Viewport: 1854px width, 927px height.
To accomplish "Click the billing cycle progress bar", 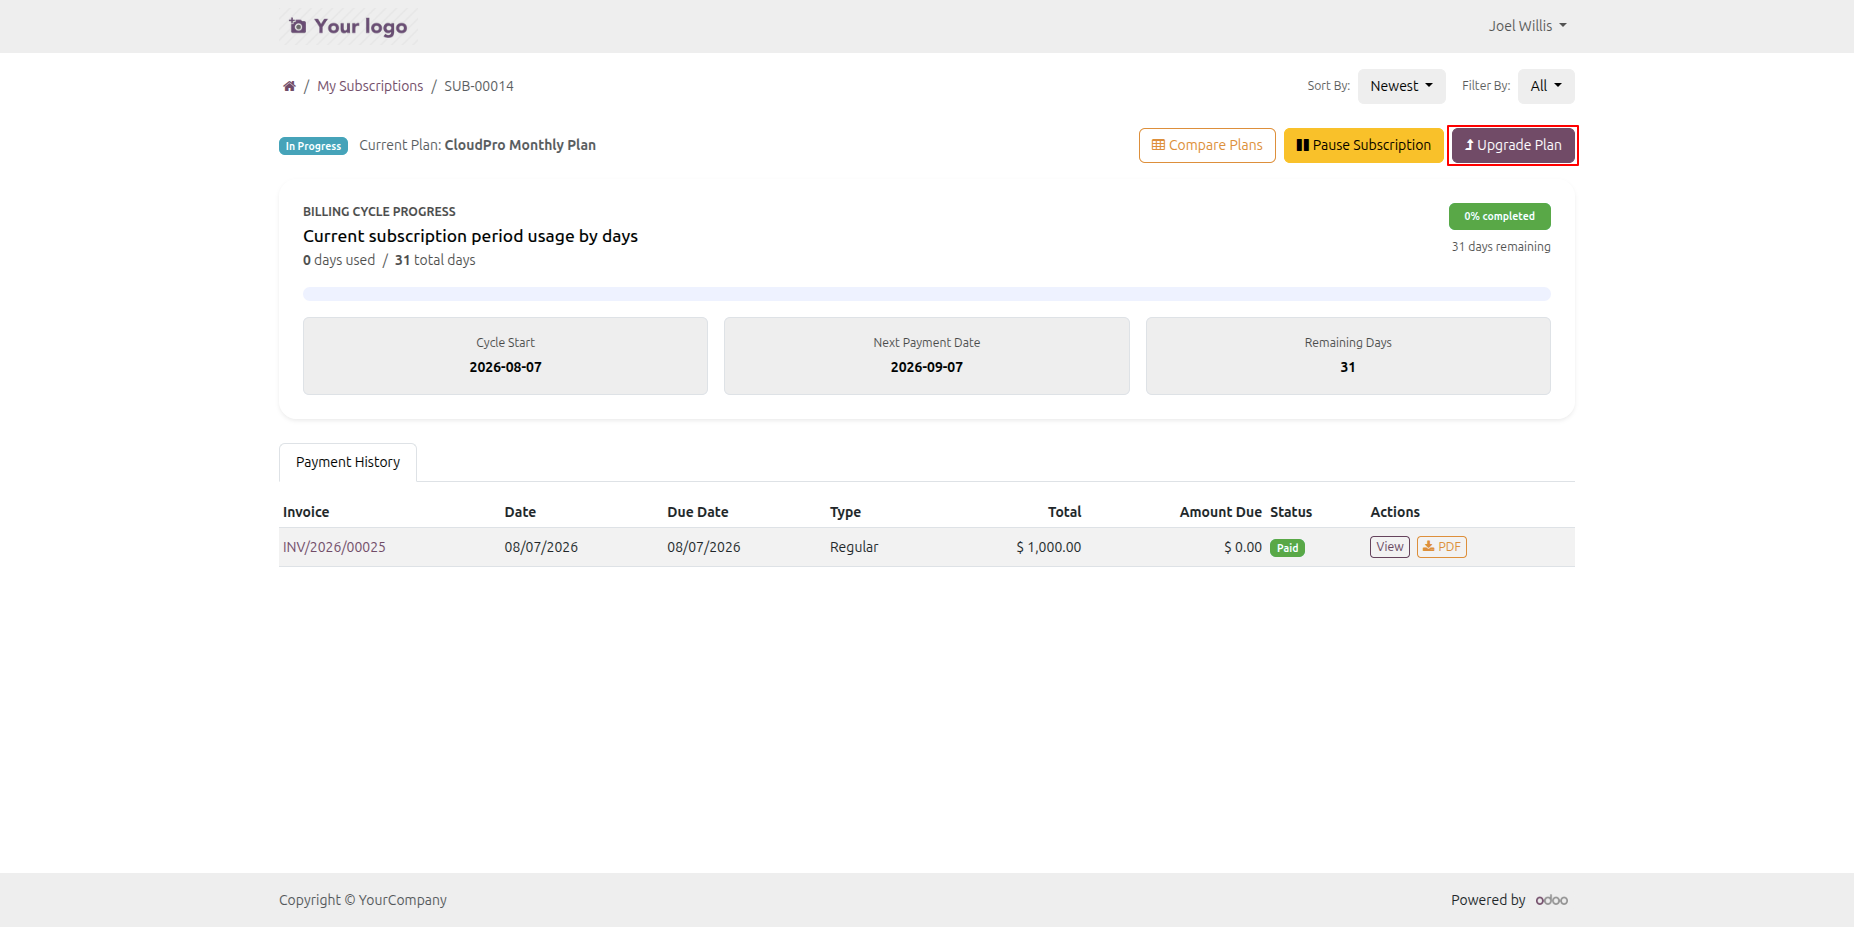I will [x=927, y=294].
